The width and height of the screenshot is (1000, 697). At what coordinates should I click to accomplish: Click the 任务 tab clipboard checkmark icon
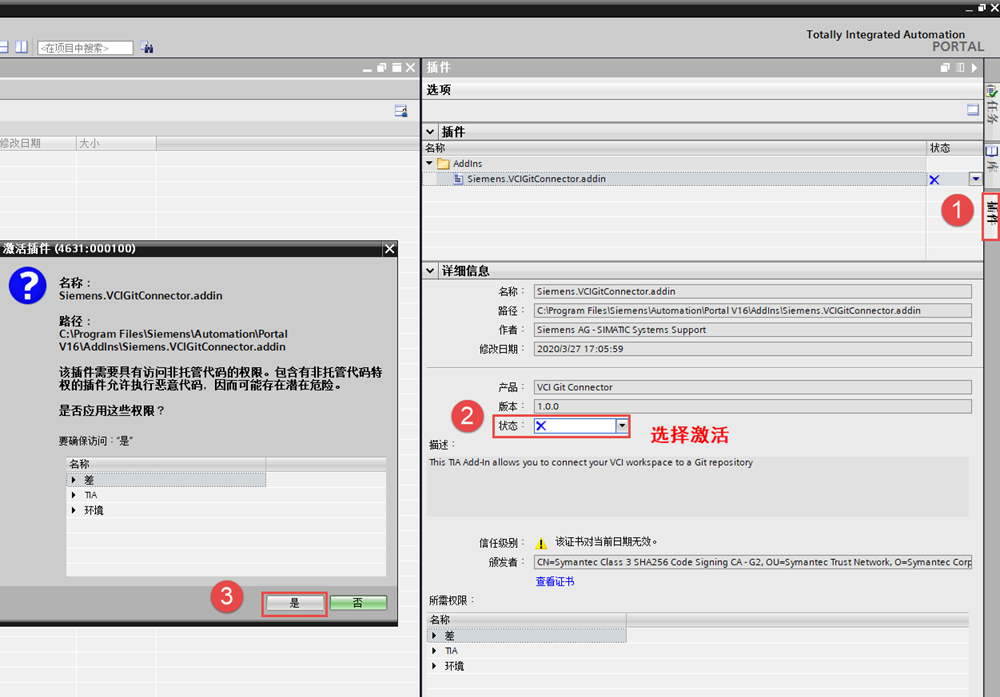992,91
